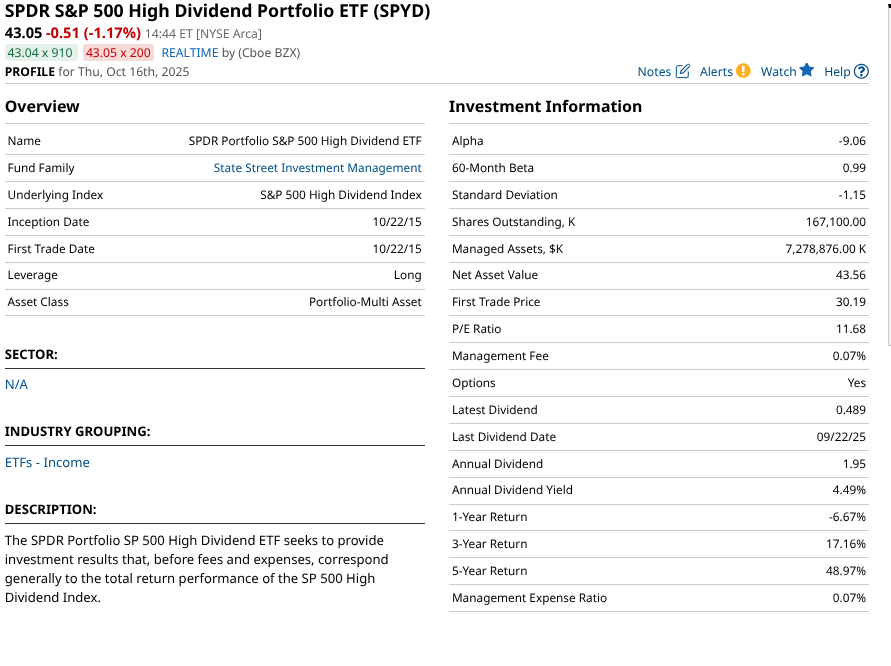Open State Street Investment Management fund family
891x666 pixels.
point(317,168)
